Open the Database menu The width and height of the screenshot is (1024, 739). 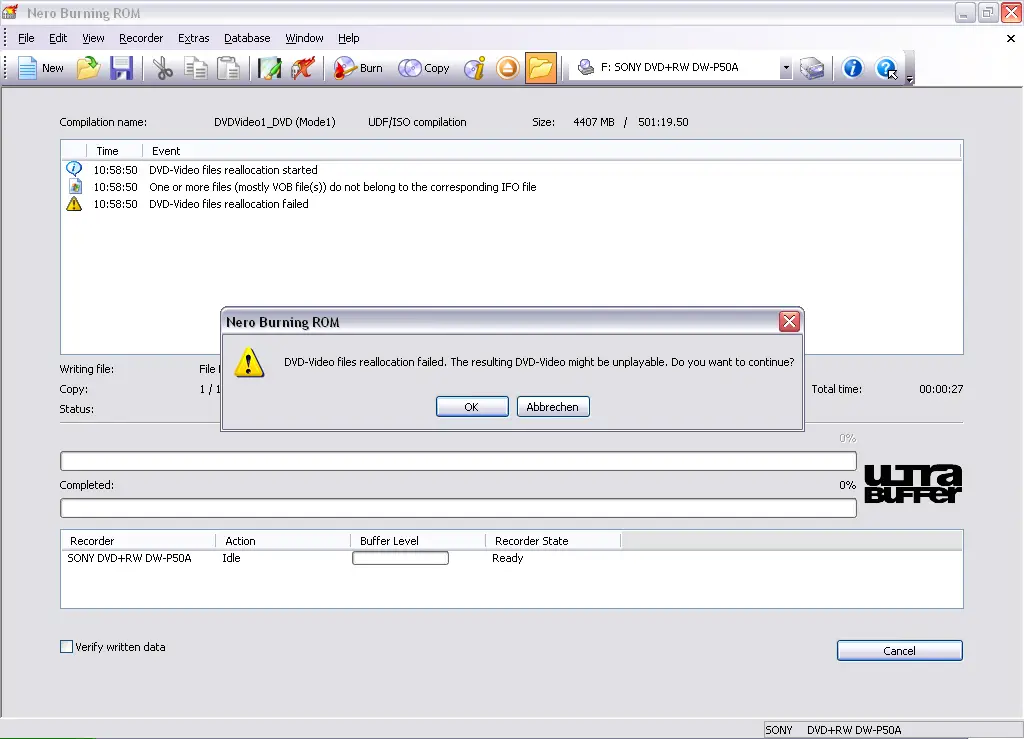247,38
